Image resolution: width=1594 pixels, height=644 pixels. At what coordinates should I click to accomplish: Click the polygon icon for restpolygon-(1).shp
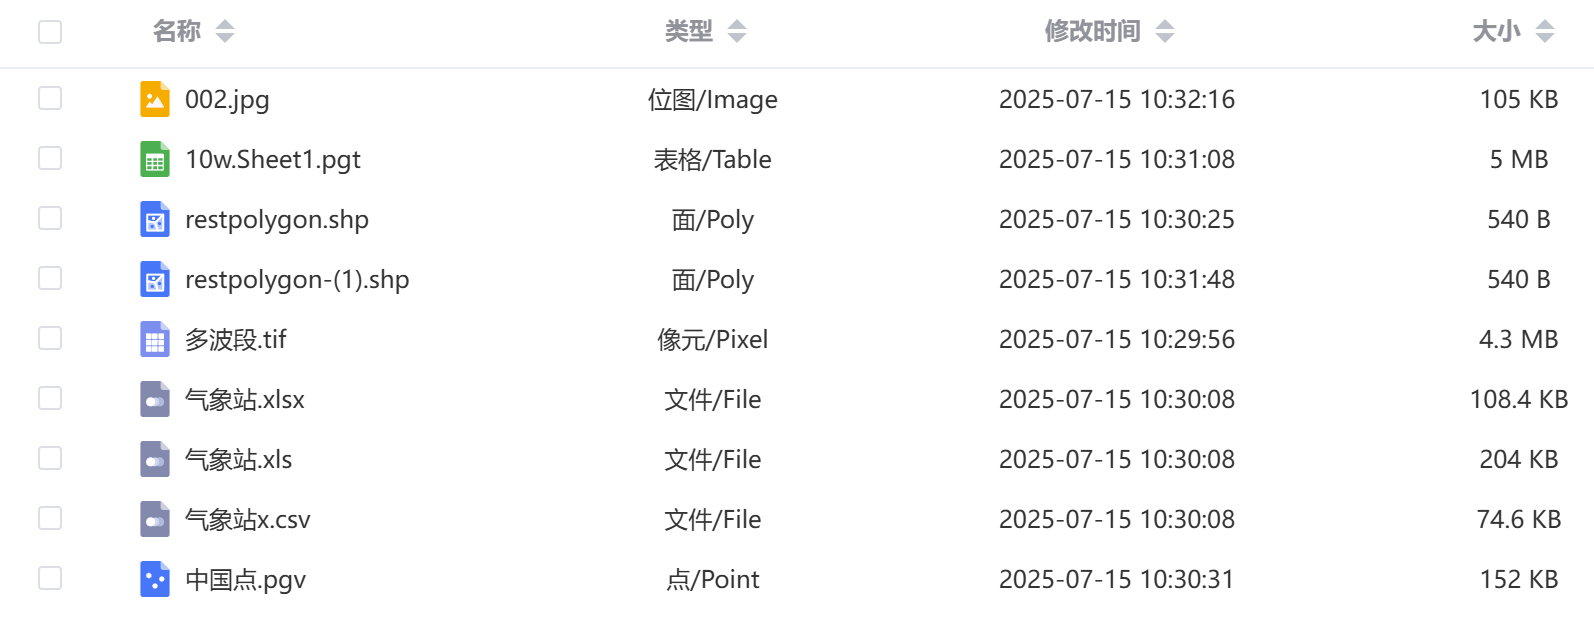[x=154, y=279]
